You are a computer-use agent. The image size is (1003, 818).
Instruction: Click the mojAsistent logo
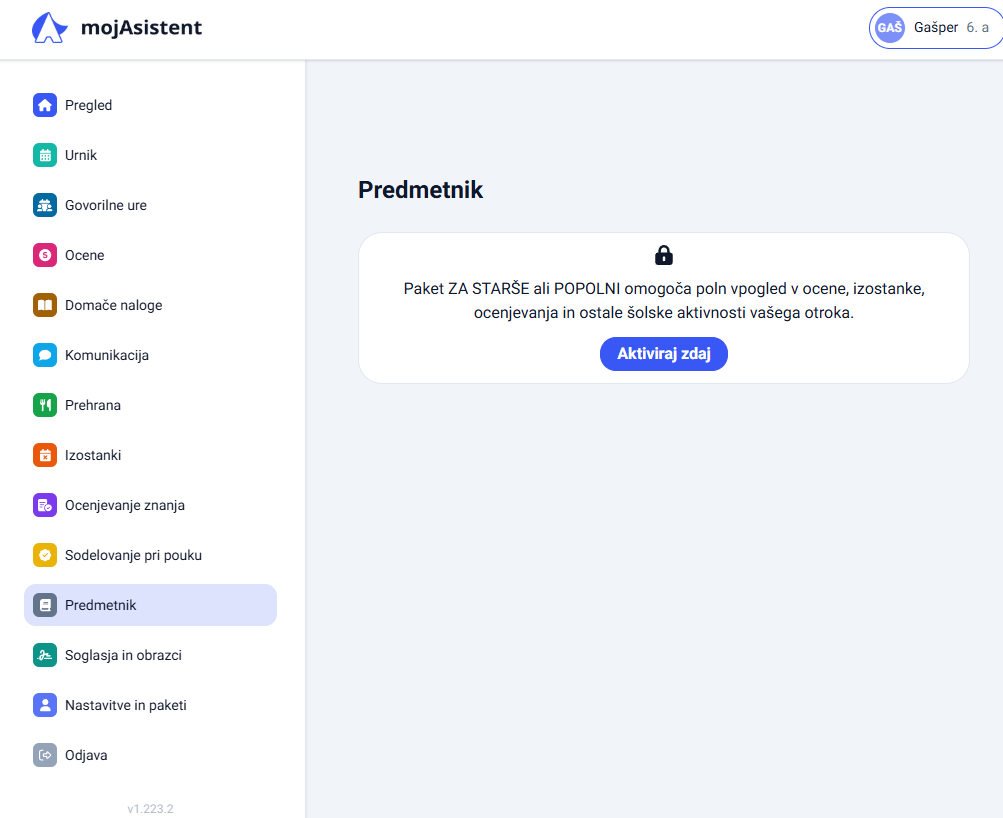point(117,28)
